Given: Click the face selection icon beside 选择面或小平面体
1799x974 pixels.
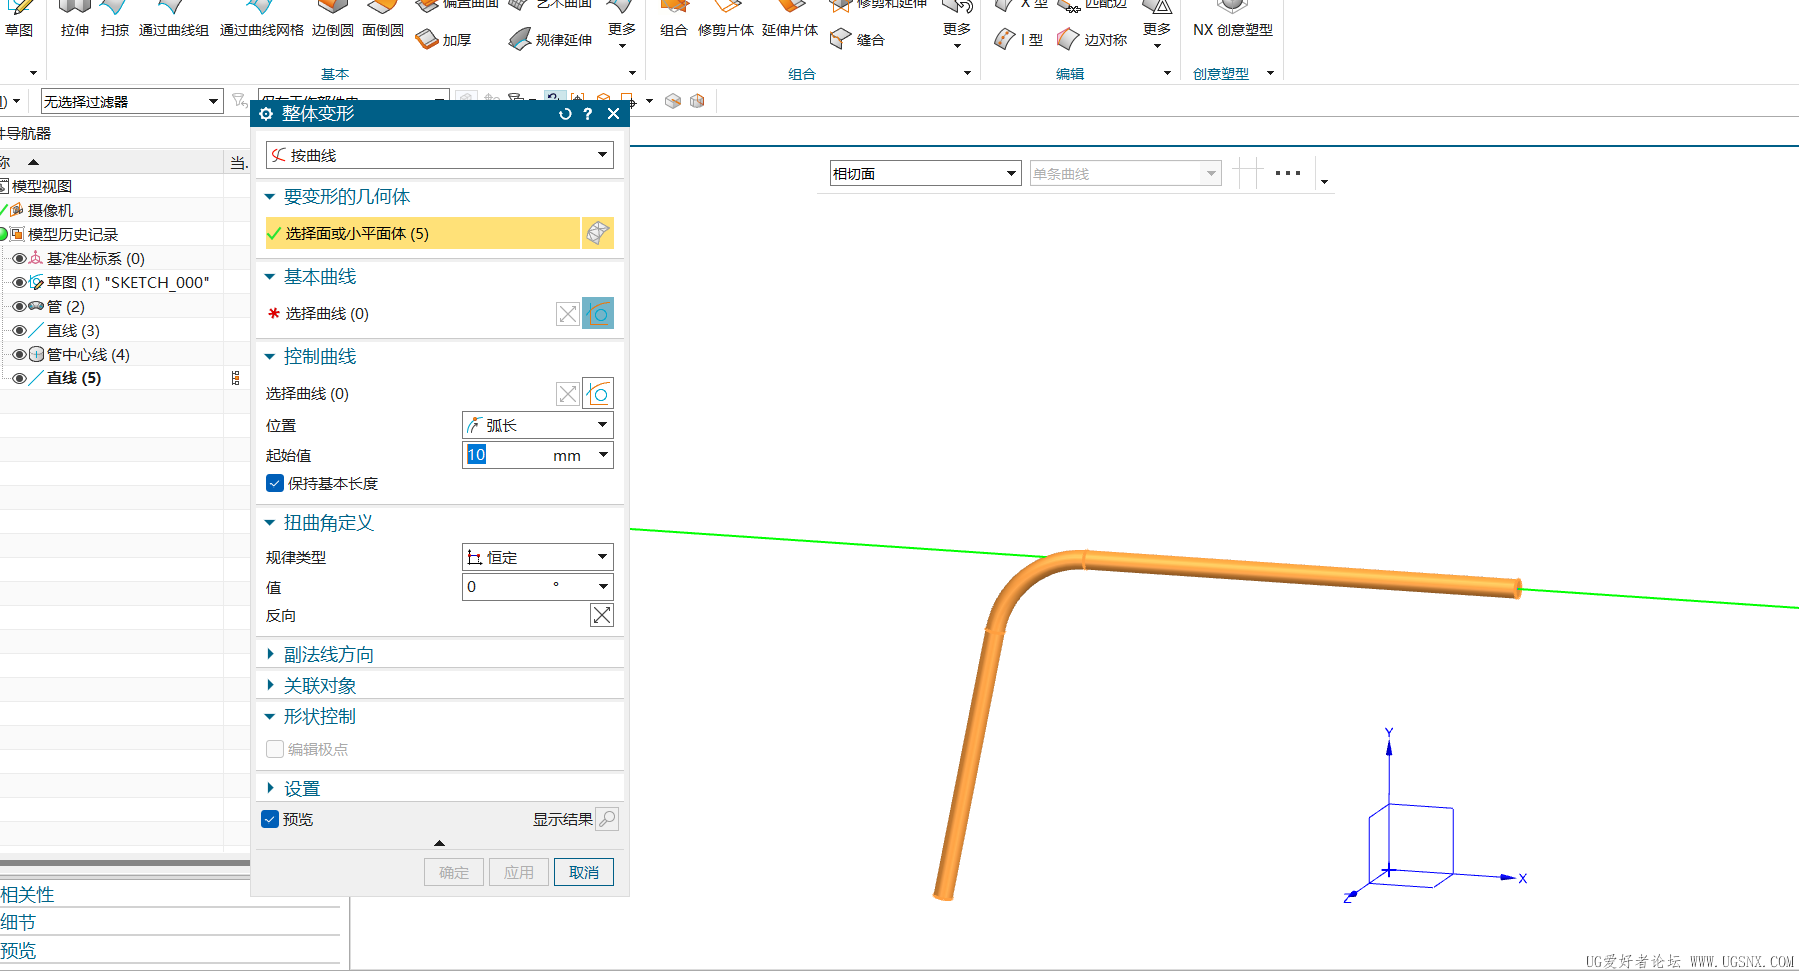Looking at the screenshot, I should [x=598, y=233].
